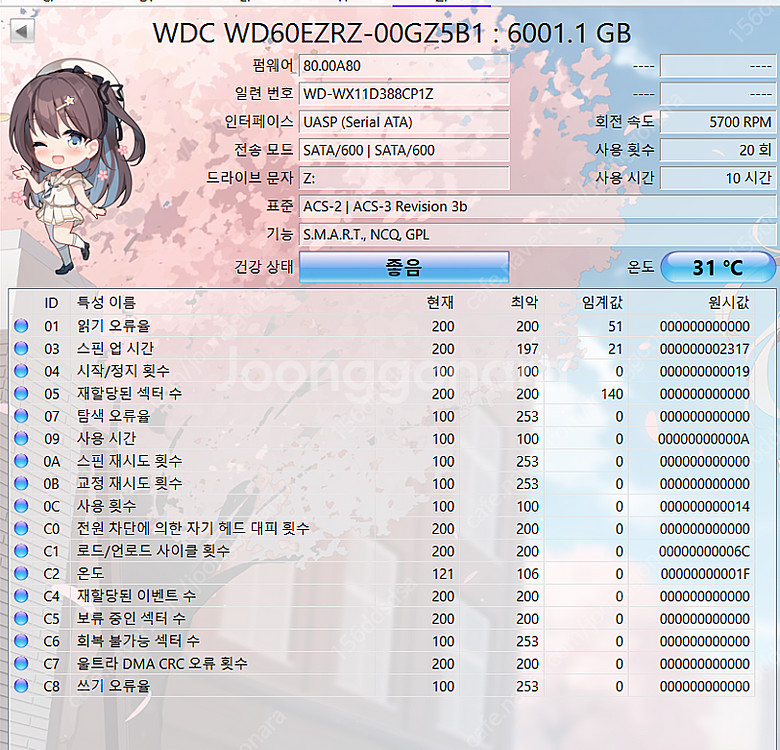Click the features field S.M.A.R.T., NCQ, GPL
780x750 pixels.
(x=537, y=234)
